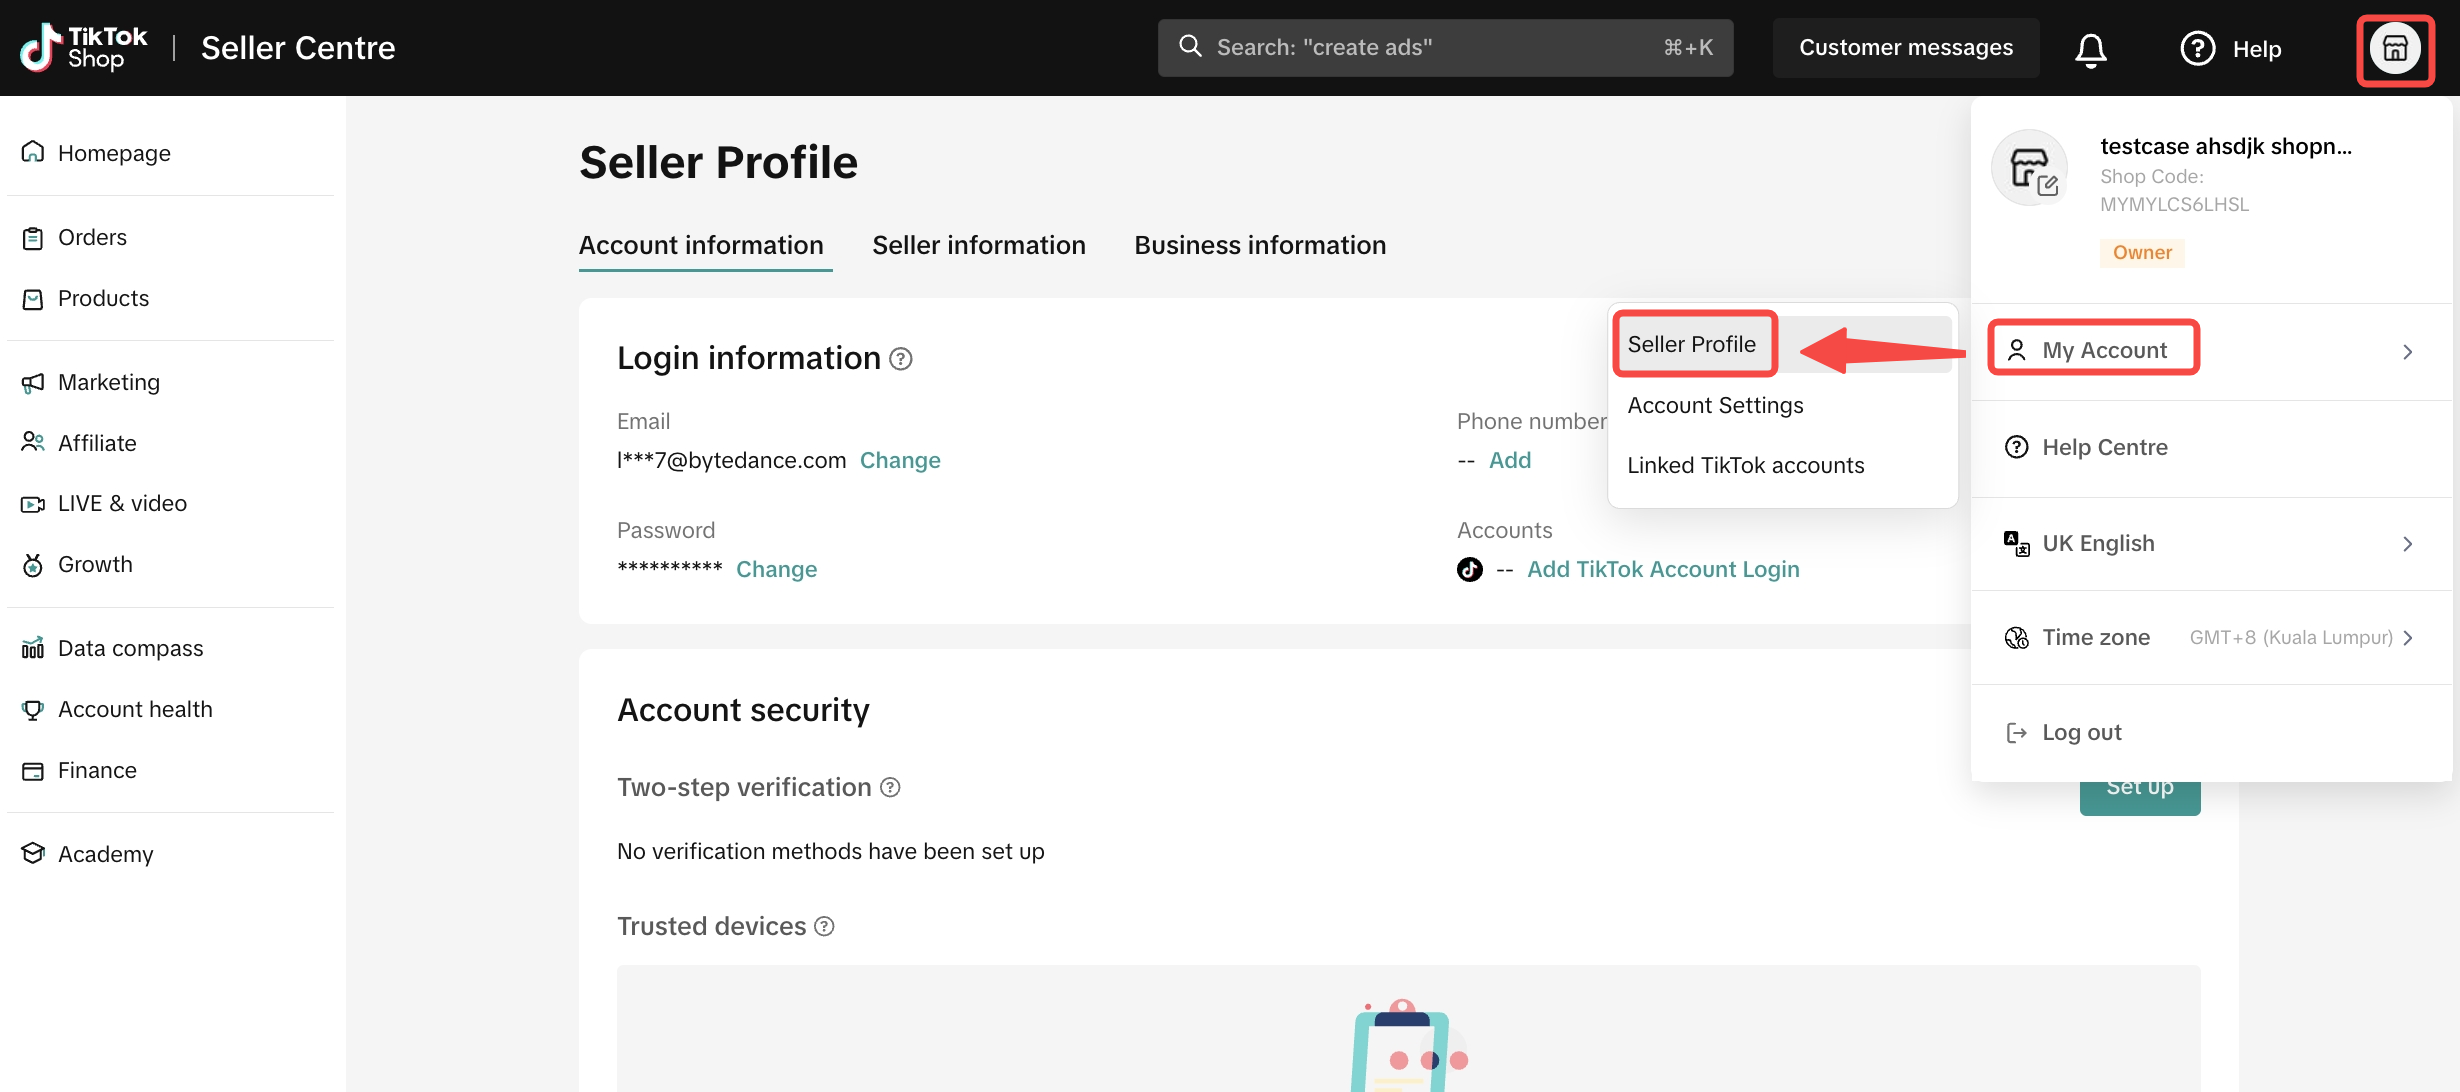2460x1092 pixels.
Task: Switch to the Business information tab
Action: [x=1260, y=245]
